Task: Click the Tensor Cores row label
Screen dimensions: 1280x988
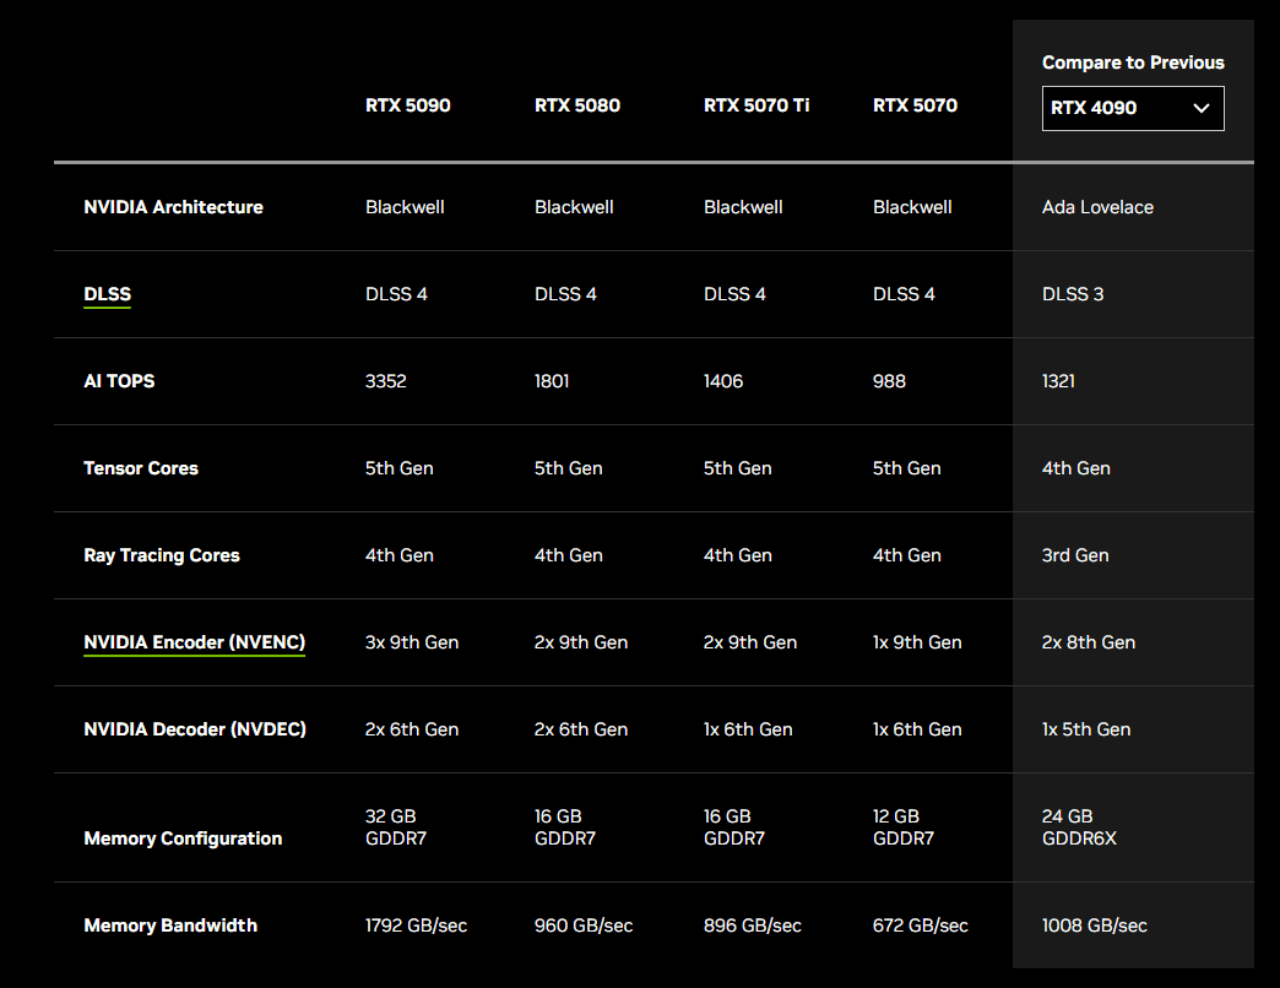Action: pos(141,468)
